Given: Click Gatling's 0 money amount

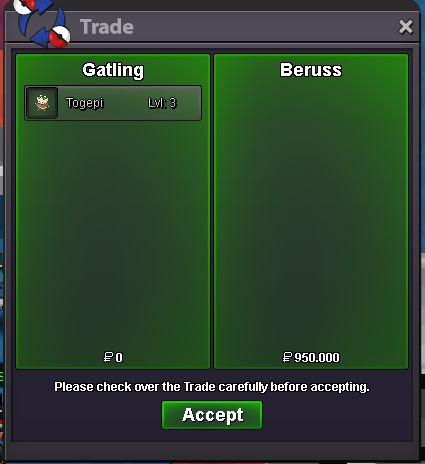Looking at the screenshot, I should point(119,358).
